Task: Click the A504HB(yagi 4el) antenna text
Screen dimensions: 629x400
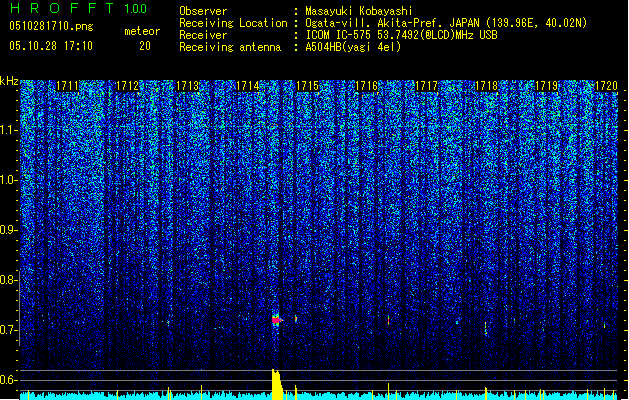Action: (353, 47)
